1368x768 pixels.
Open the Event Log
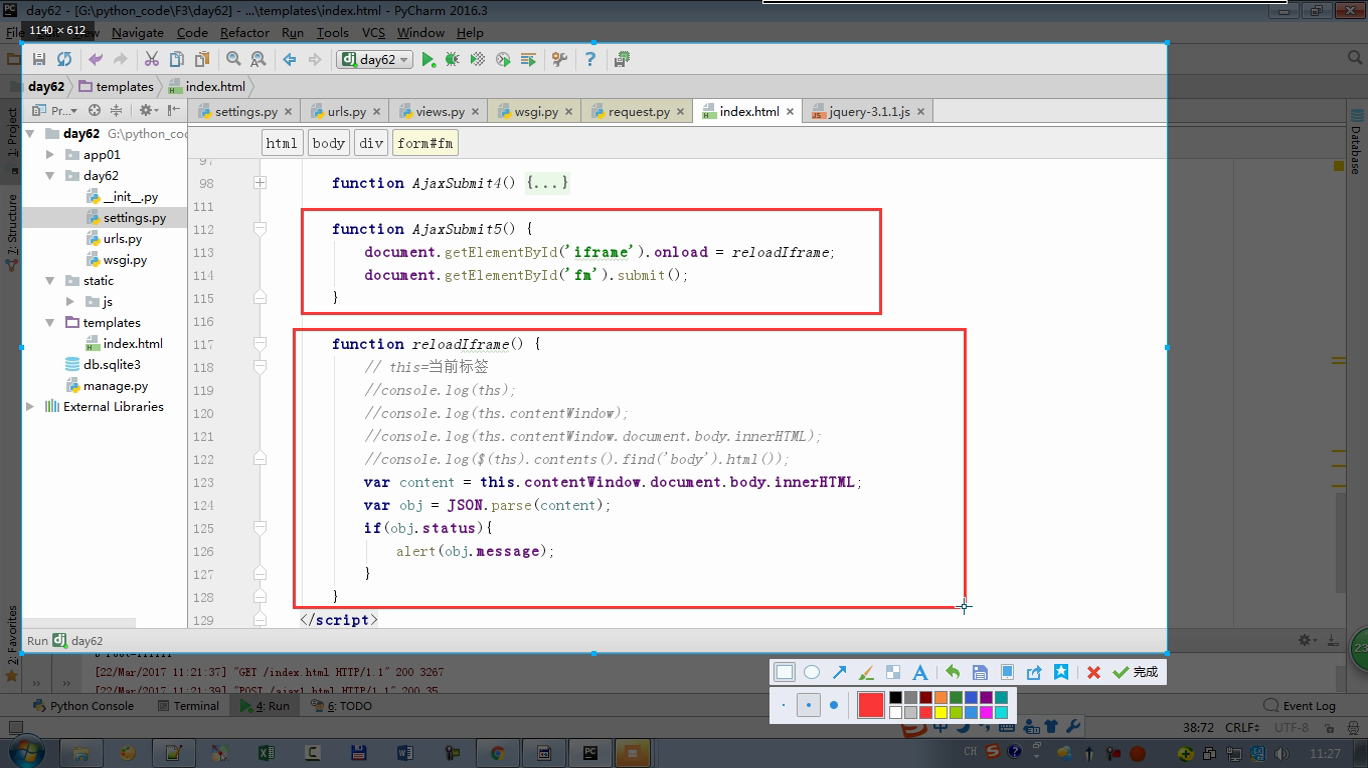click(x=1300, y=706)
